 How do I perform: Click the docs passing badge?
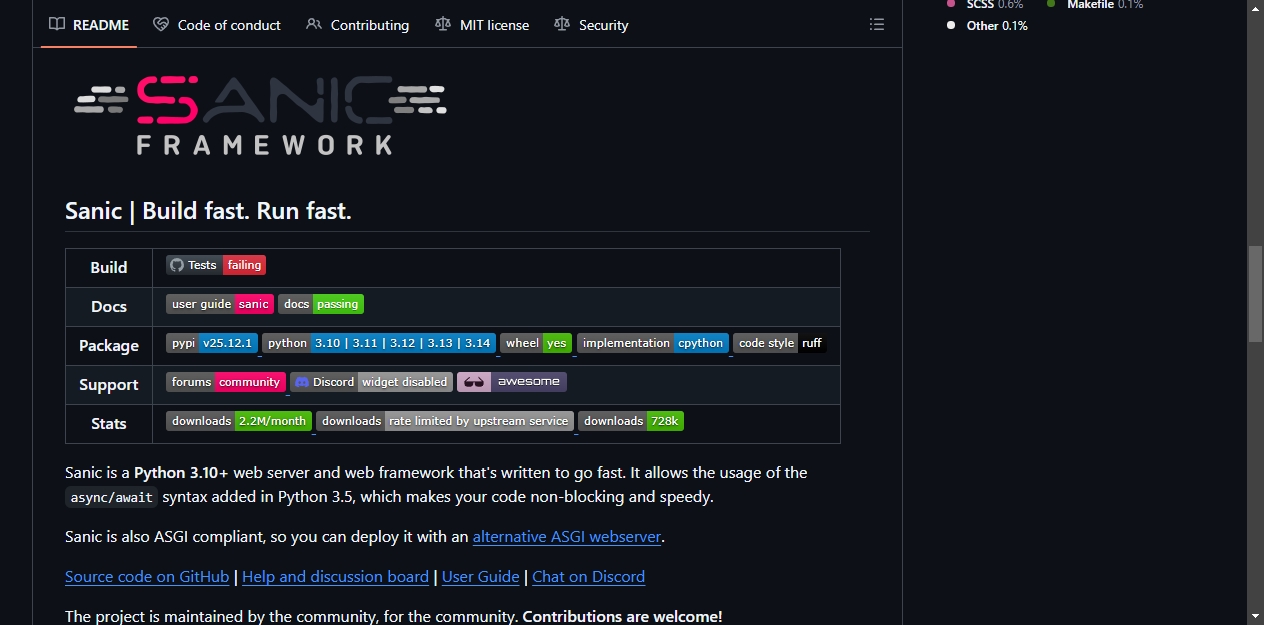click(x=321, y=304)
